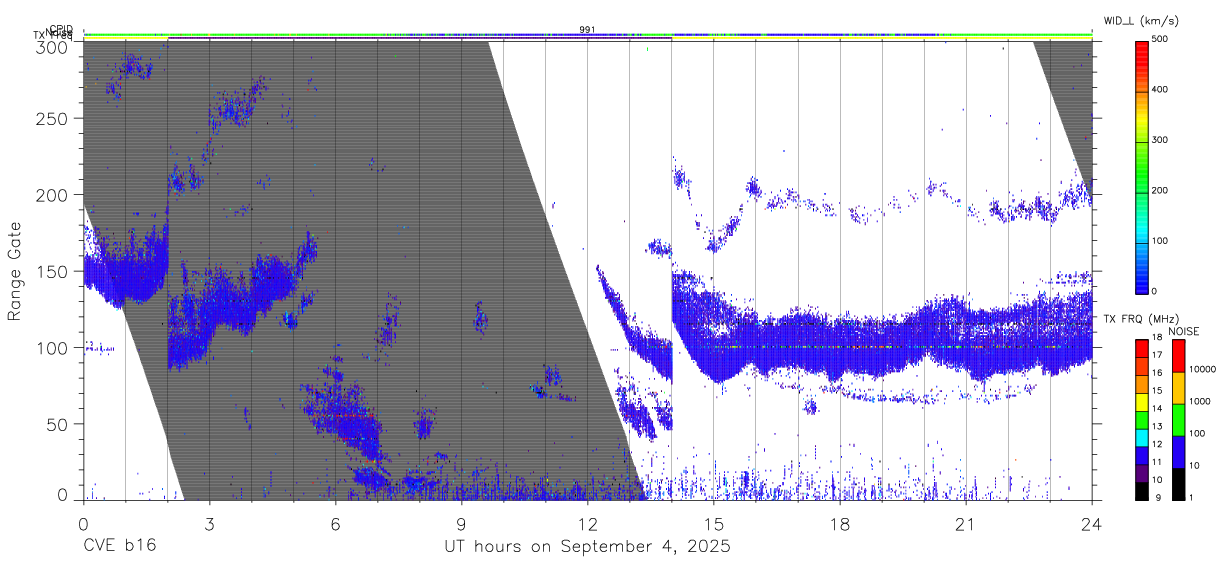Pick the blue 10–100 NOISE swatch
This screenshot has height=567, width=1228.
[1178, 452]
